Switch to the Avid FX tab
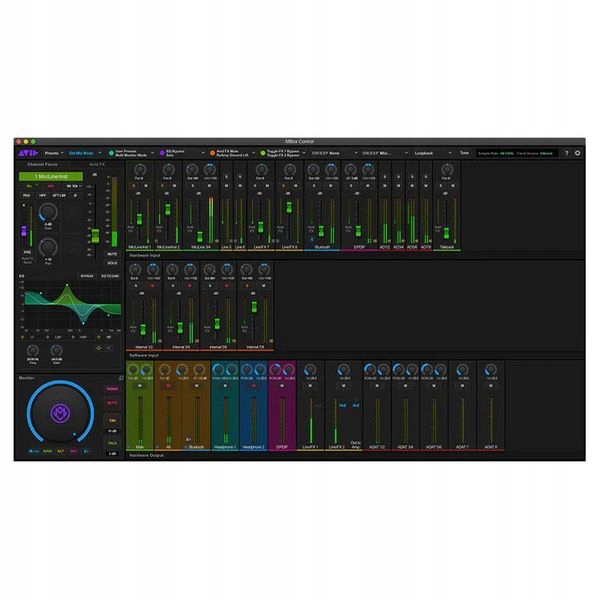This screenshot has width=600, height=600. pyautogui.click(x=97, y=164)
